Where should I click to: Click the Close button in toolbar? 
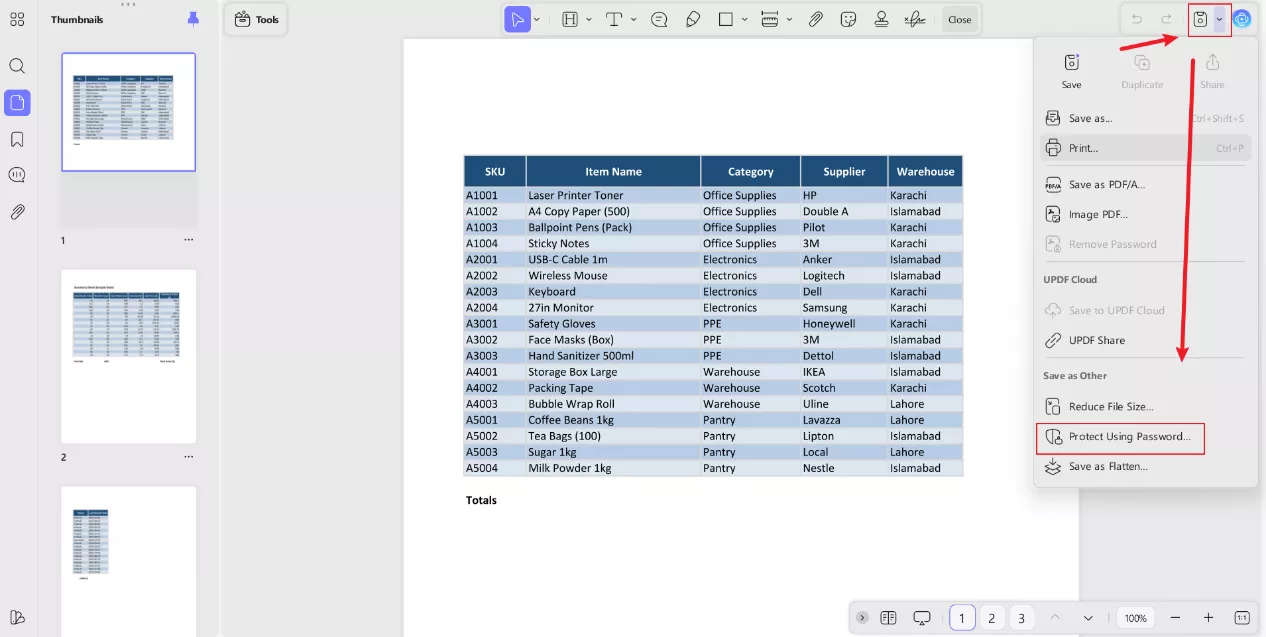point(959,19)
